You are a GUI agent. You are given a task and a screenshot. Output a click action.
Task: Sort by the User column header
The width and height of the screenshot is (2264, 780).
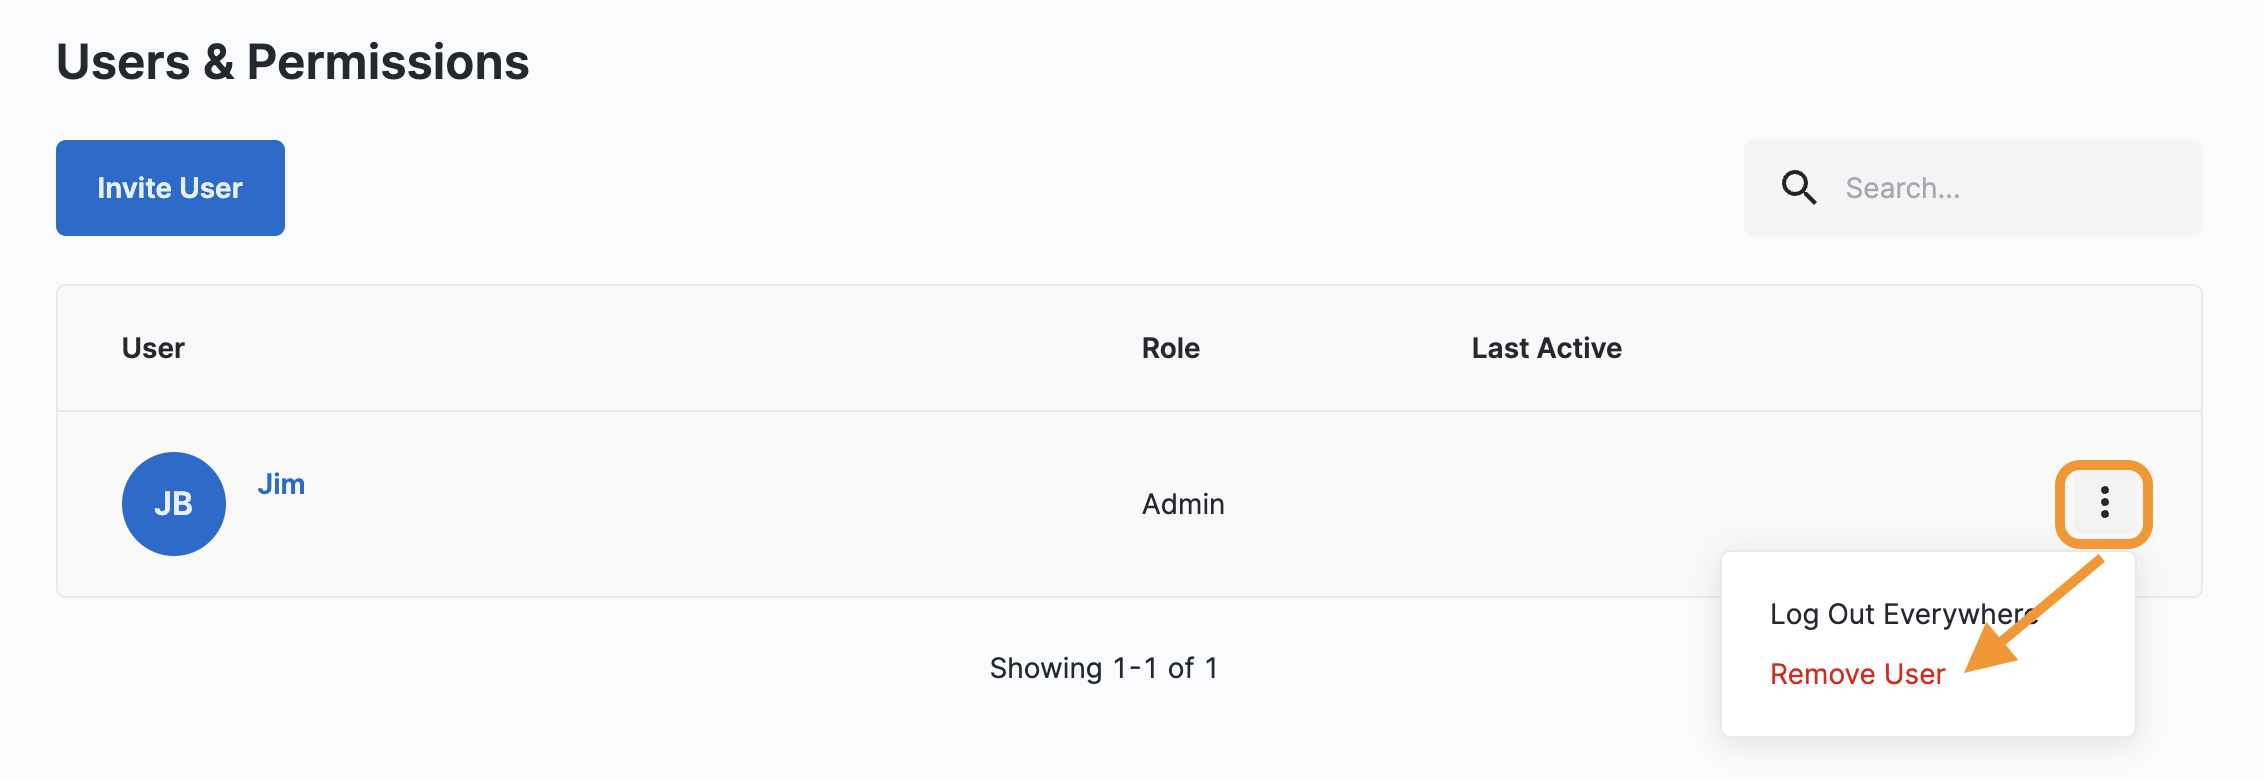point(153,348)
